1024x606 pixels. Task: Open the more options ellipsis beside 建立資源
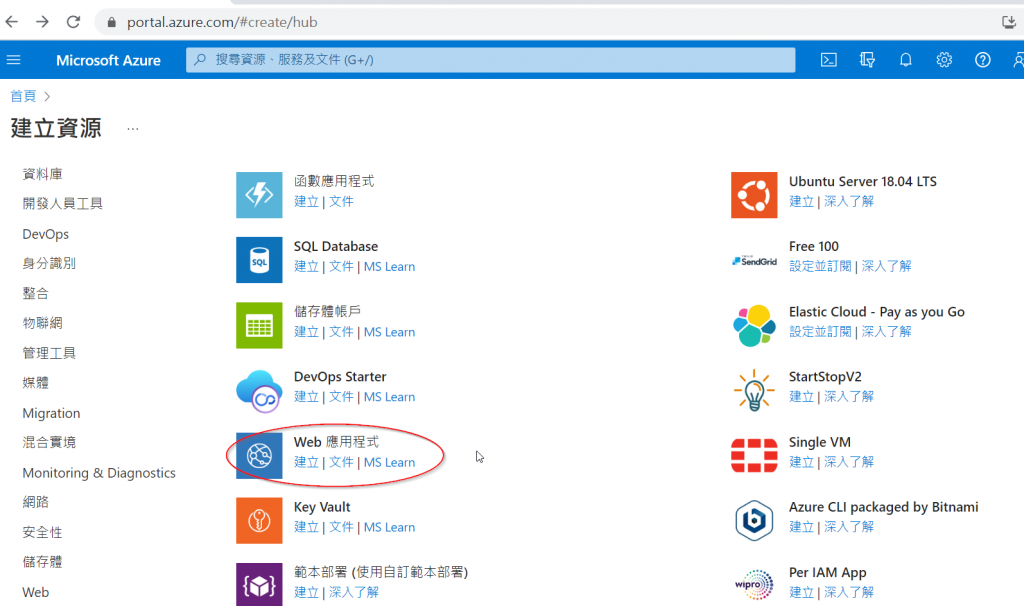click(x=133, y=129)
